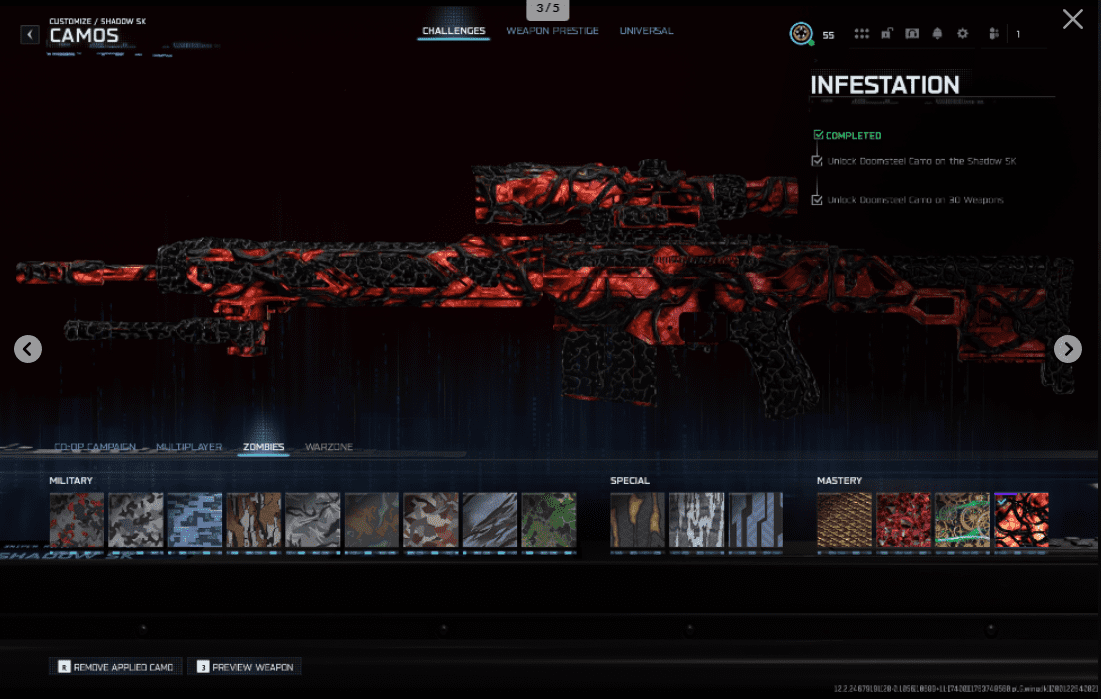1101x699 pixels.
Task: Click Remove Applied Camo button
Action: [116, 667]
